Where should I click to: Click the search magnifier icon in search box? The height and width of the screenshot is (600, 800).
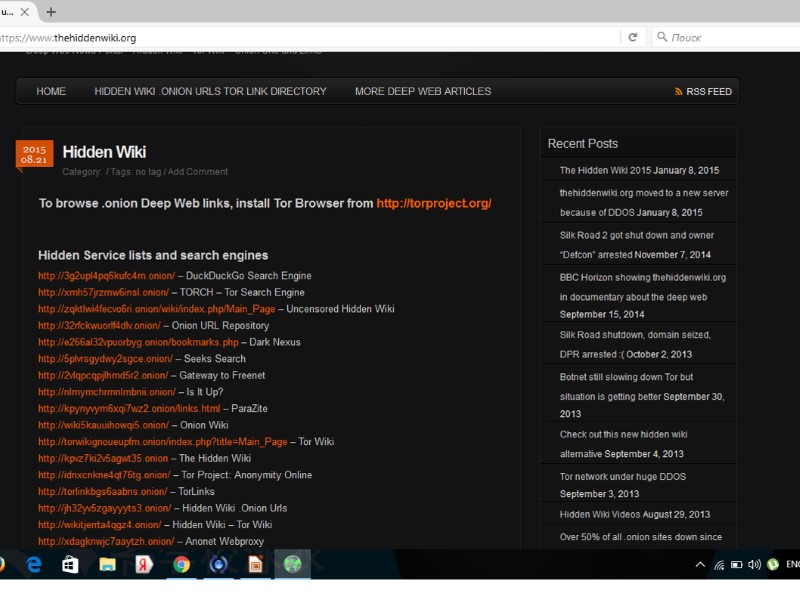click(662, 37)
